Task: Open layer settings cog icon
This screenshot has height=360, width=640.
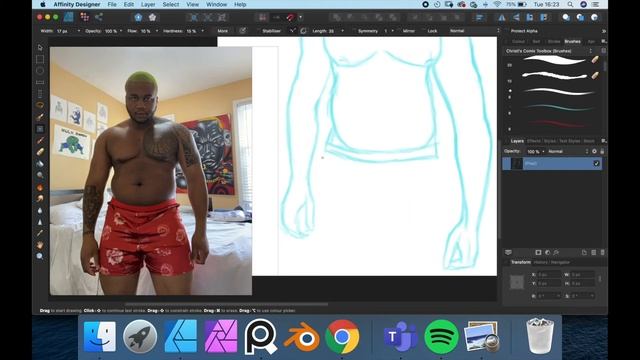Action: pyautogui.click(x=594, y=151)
